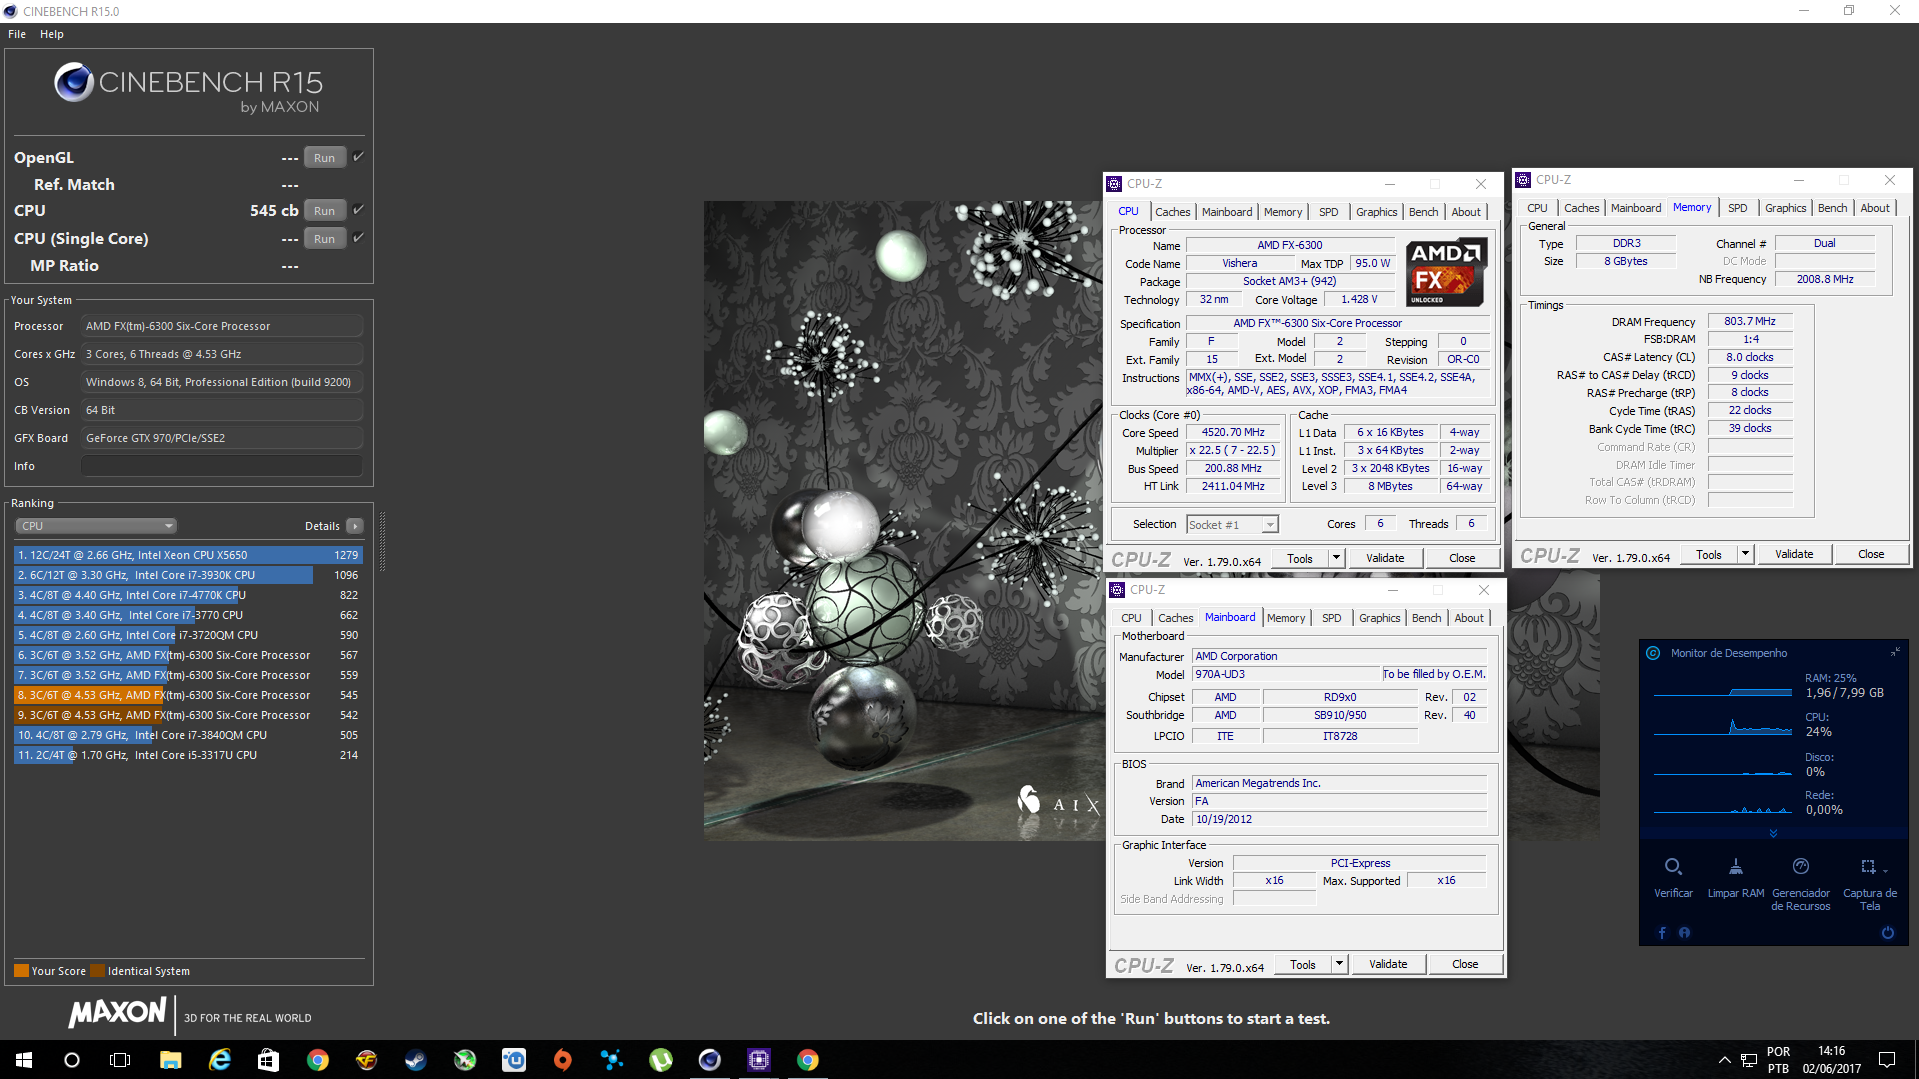The image size is (1919, 1079).
Task: Collapse the Monitor de Desempenho widget
Action: coord(1895,652)
